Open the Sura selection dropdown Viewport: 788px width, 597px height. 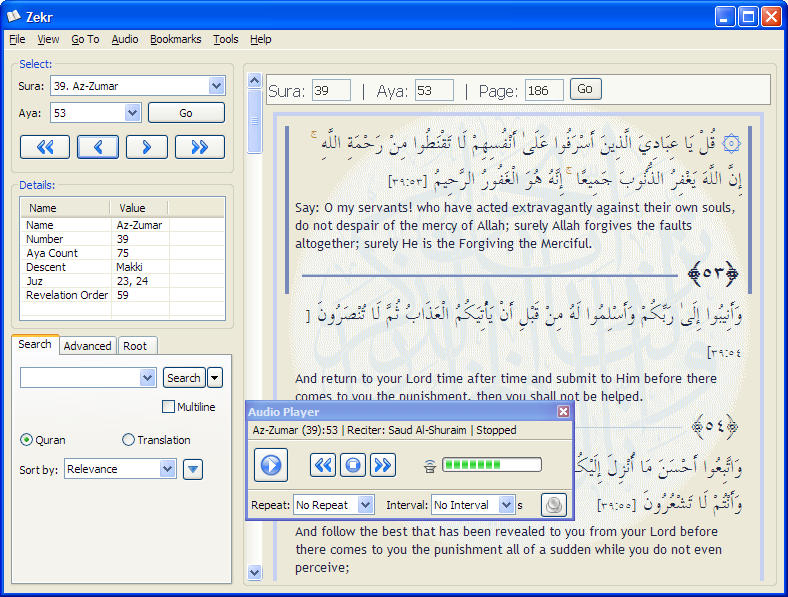click(x=217, y=86)
